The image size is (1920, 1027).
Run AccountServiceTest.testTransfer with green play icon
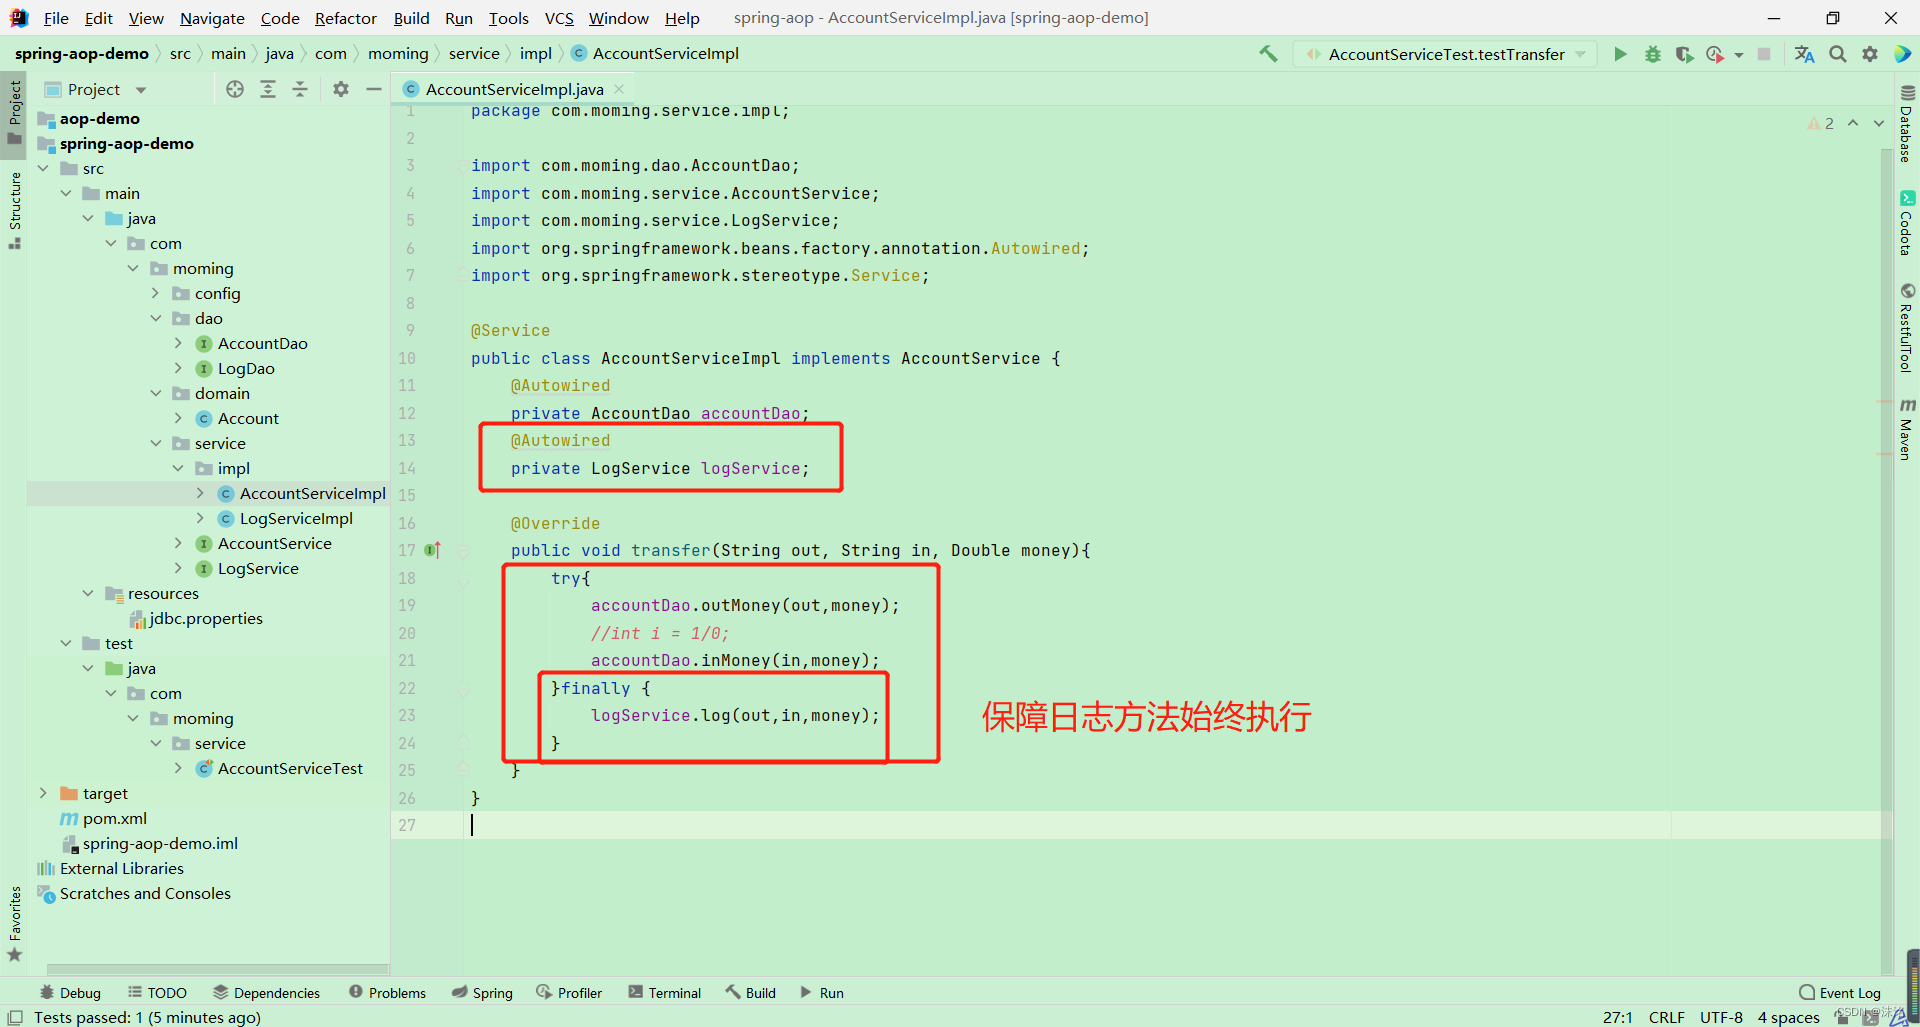click(x=1620, y=54)
